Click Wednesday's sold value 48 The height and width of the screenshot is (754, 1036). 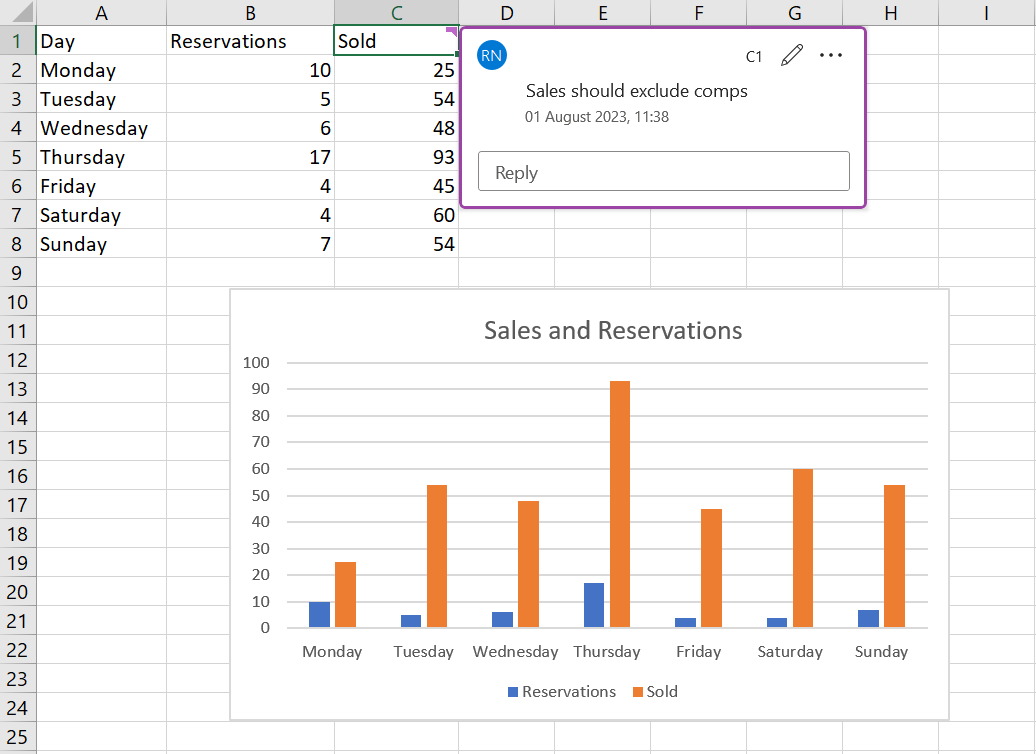tap(396, 128)
